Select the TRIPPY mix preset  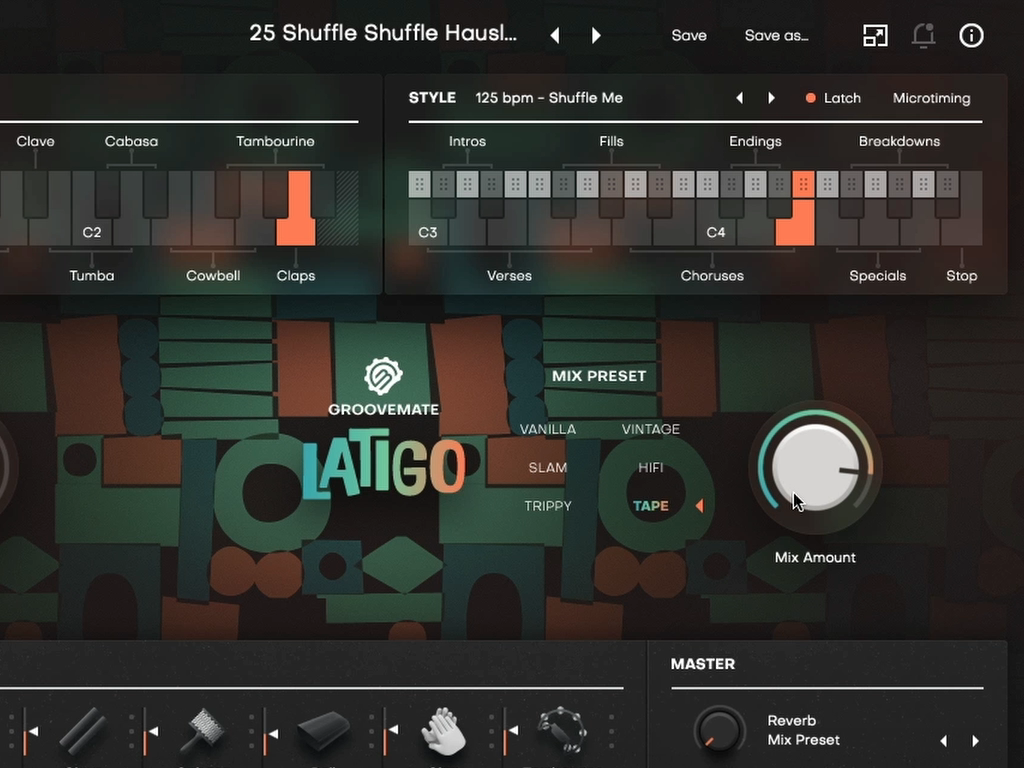(548, 506)
